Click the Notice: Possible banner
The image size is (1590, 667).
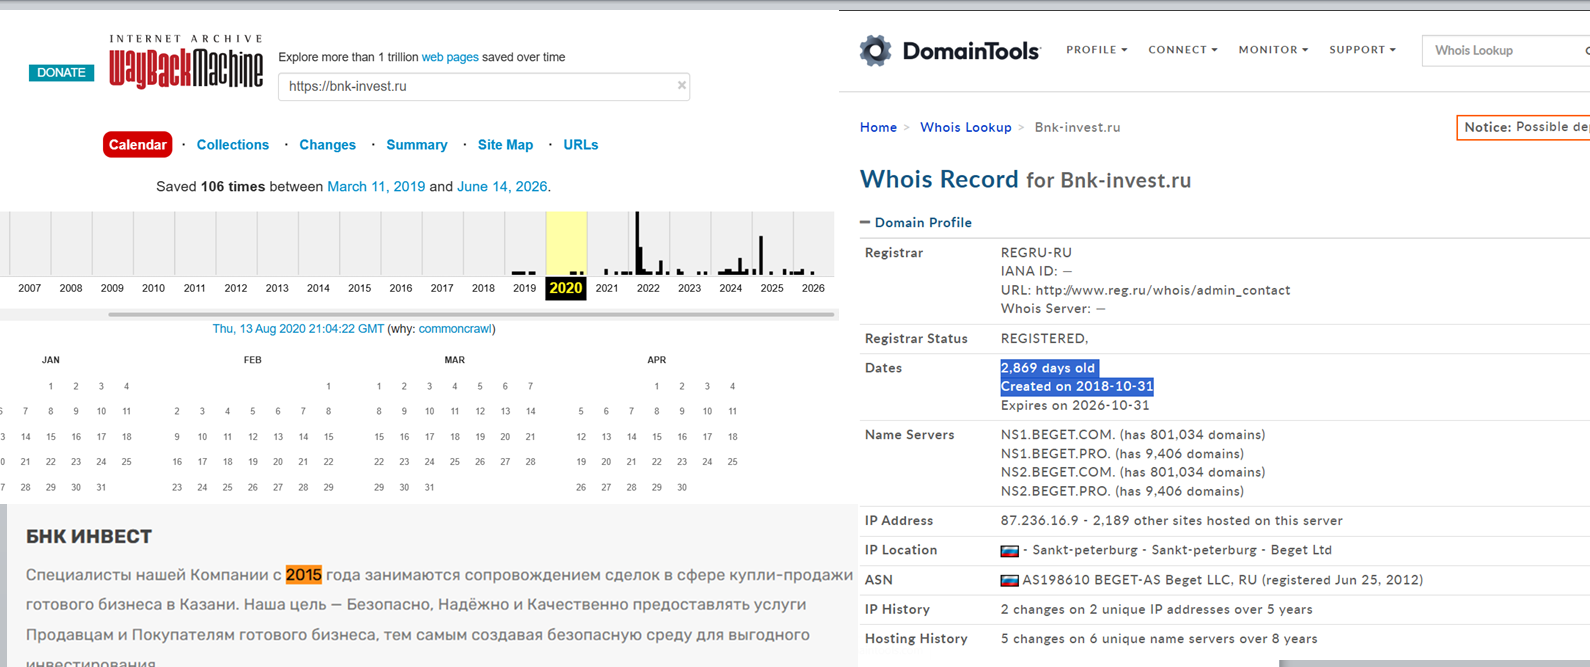1524,127
